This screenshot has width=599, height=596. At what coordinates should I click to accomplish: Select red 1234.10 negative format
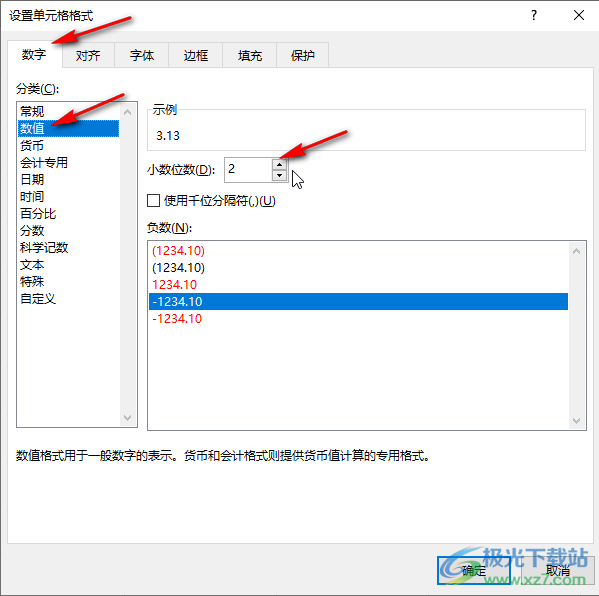pos(358,285)
